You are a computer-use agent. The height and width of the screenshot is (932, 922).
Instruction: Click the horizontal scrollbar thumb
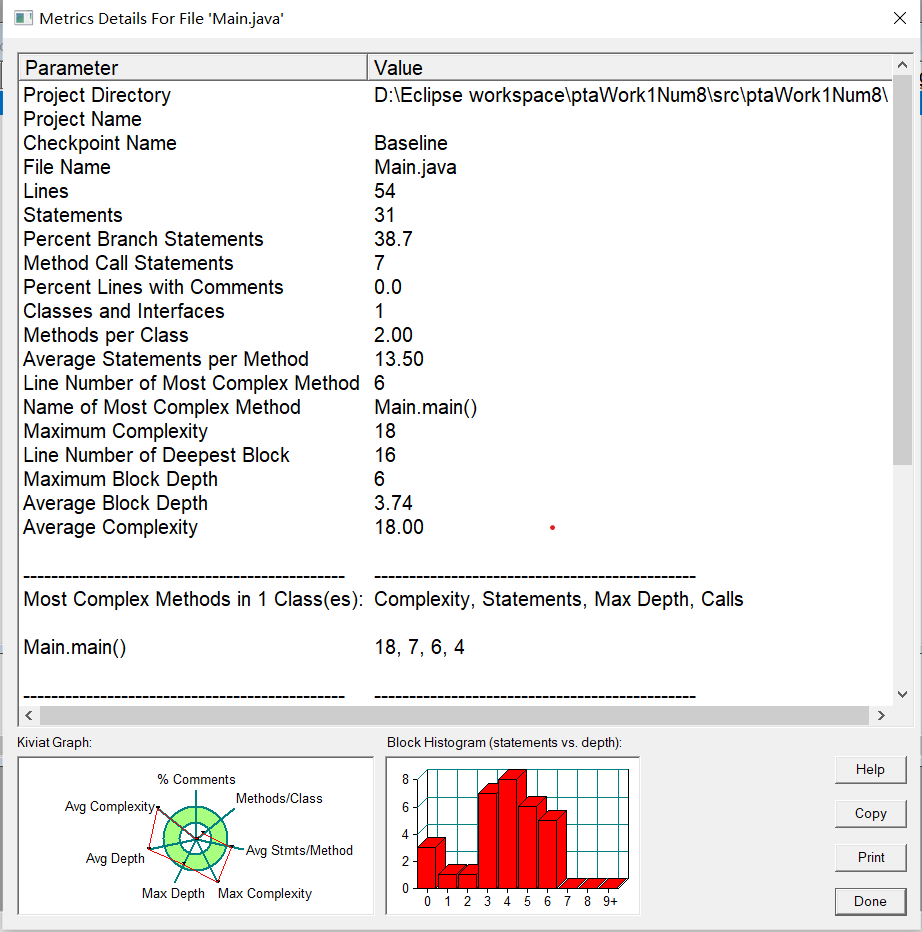click(455, 716)
